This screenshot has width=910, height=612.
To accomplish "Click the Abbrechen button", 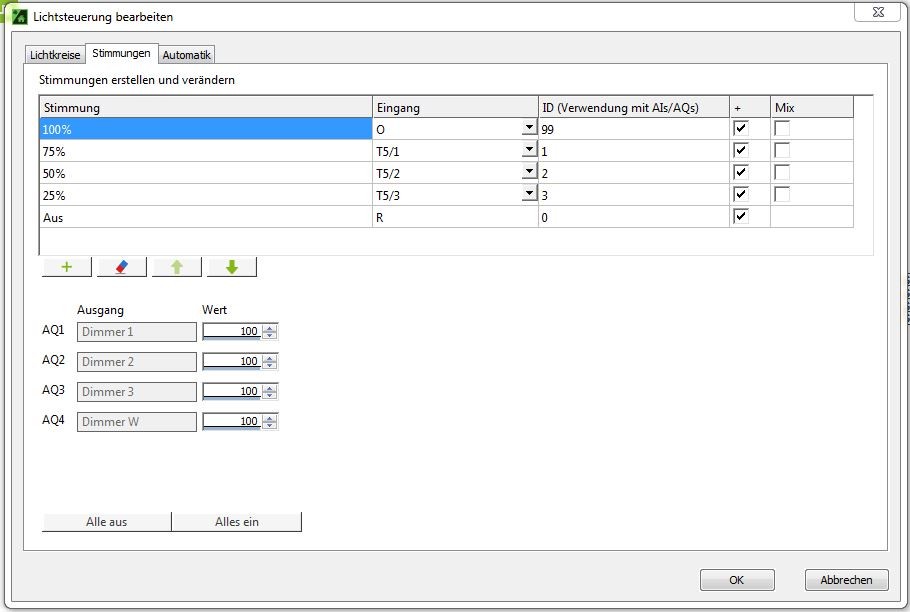I will click(846, 580).
